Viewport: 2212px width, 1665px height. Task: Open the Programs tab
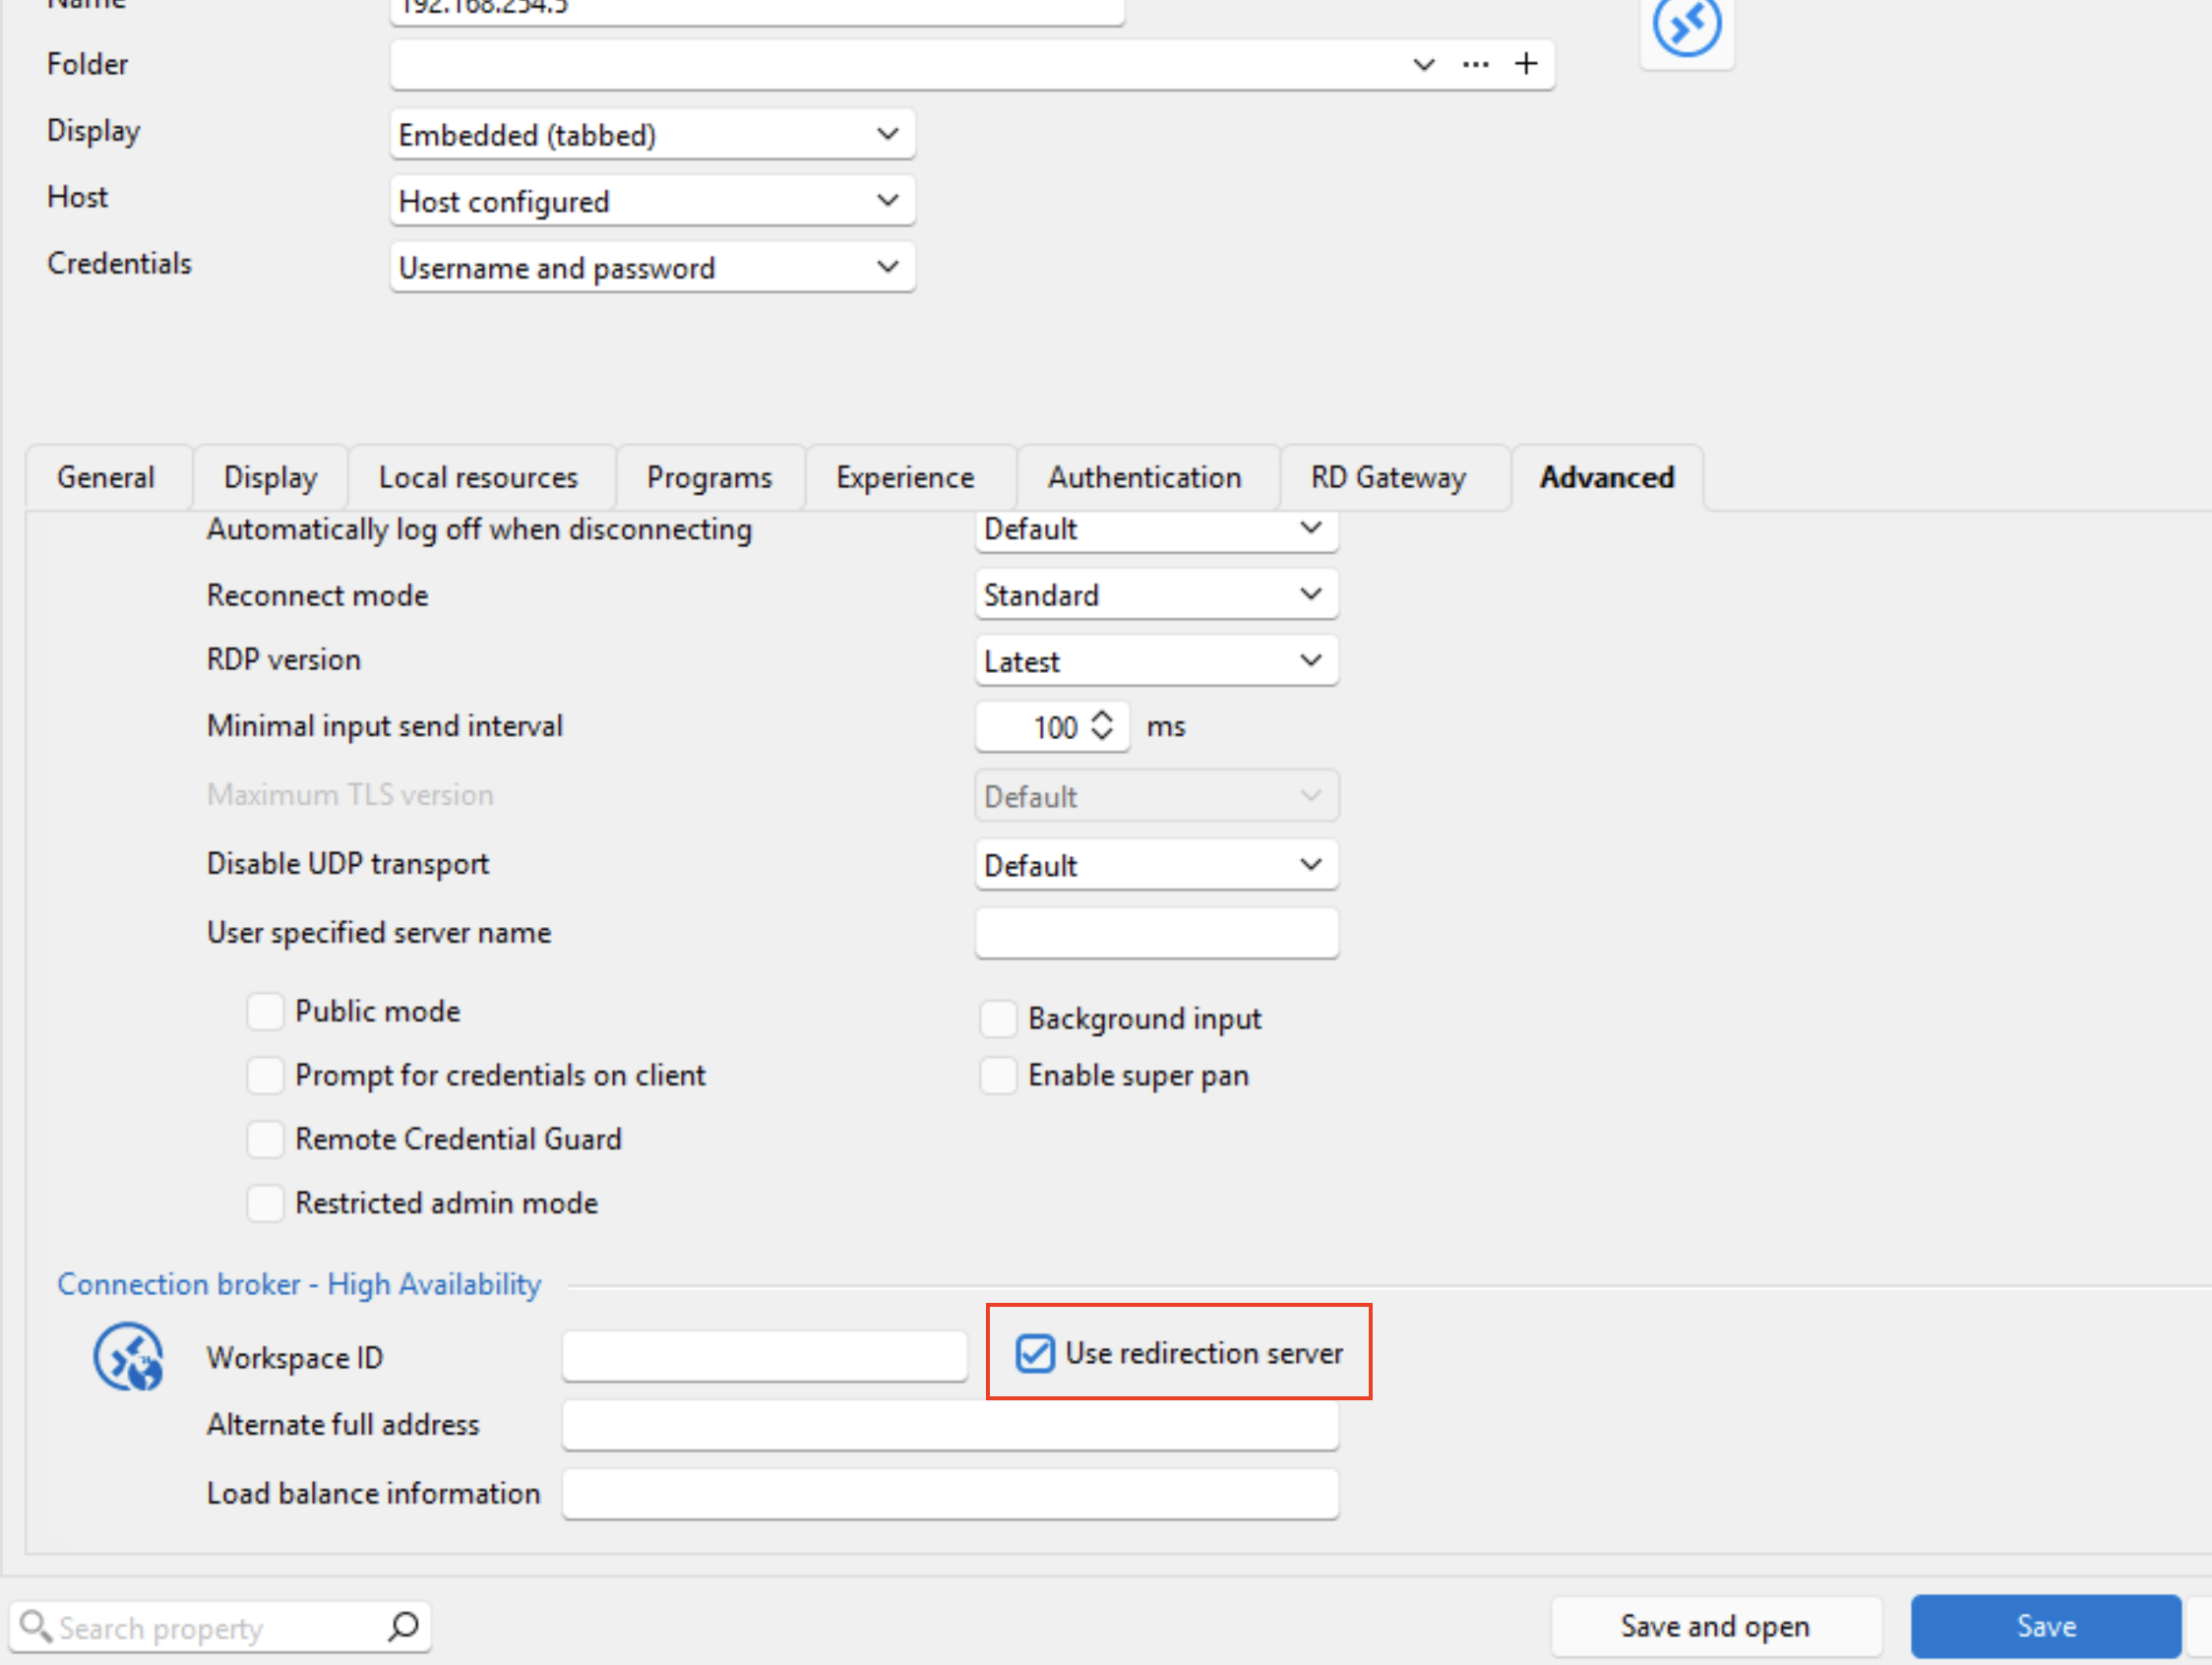tap(709, 478)
